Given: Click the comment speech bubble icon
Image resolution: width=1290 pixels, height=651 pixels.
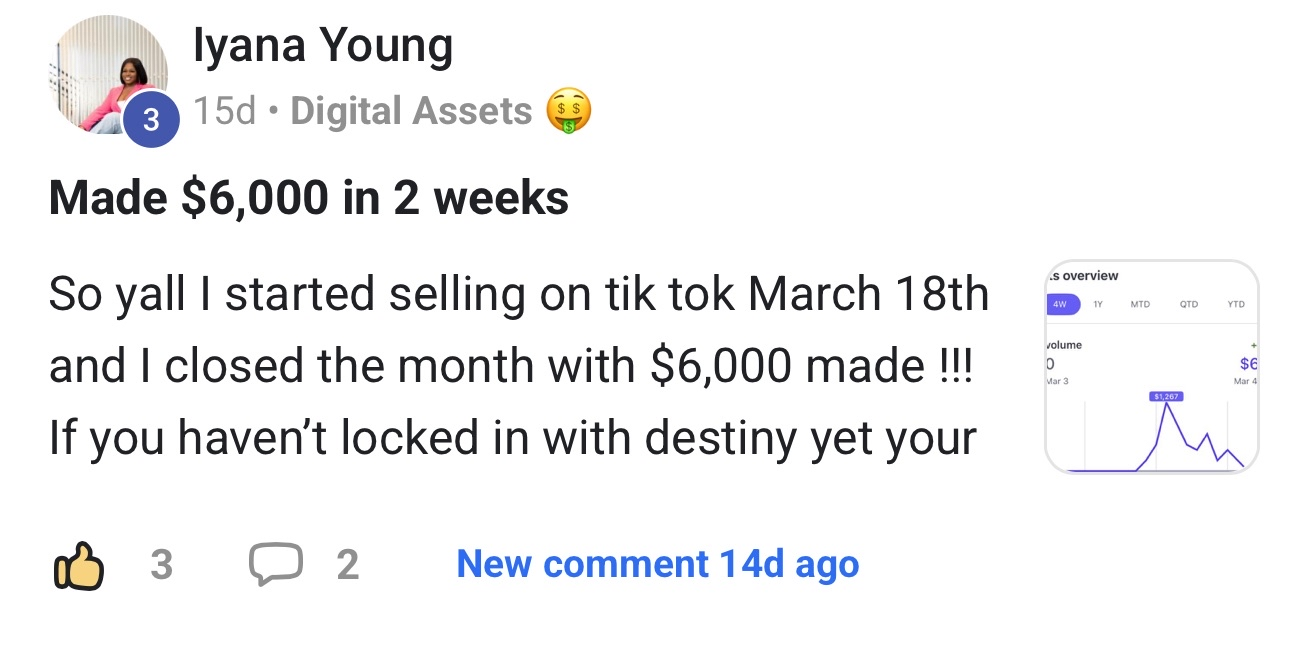Looking at the screenshot, I should (275, 565).
